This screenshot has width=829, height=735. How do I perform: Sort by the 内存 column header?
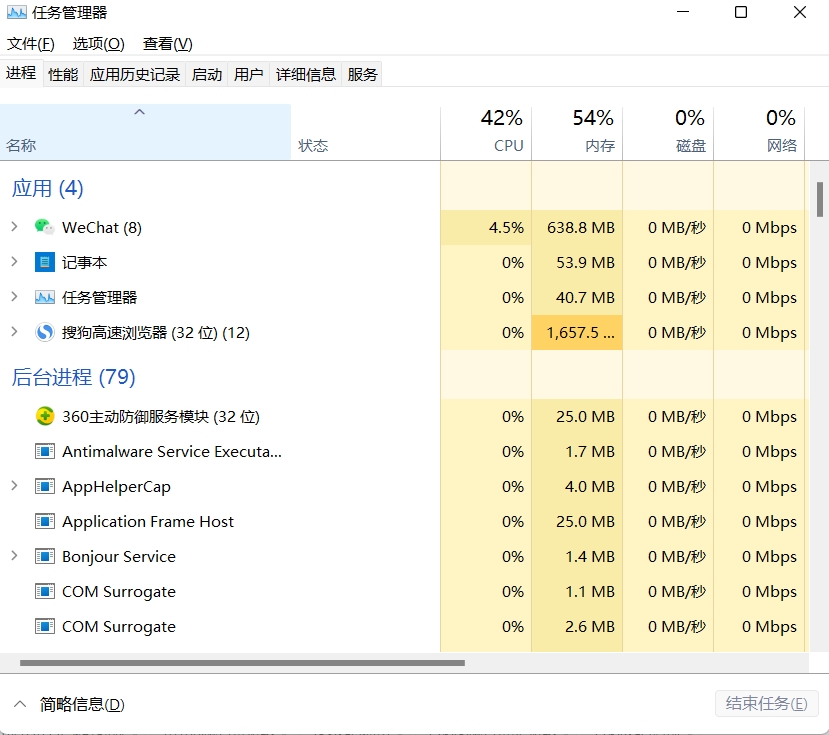(577, 132)
